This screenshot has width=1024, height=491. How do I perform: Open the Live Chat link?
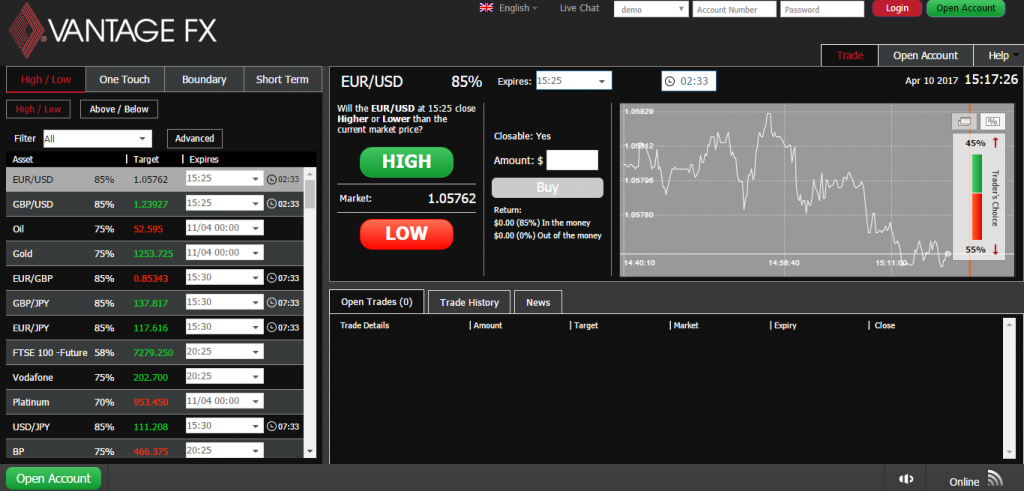(579, 8)
